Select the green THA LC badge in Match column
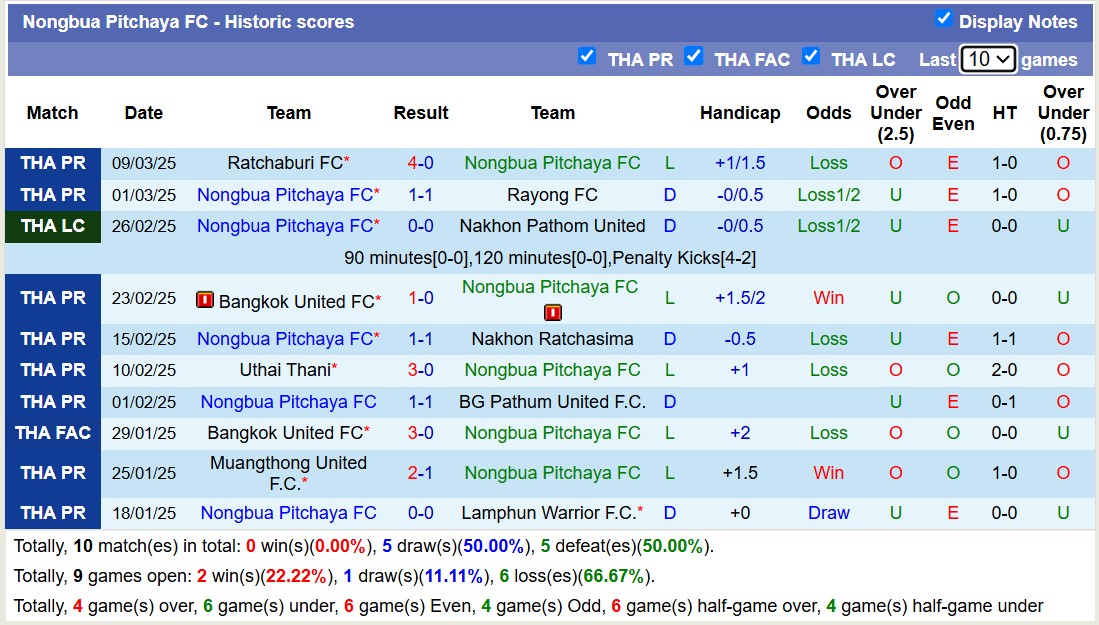The width and height of the screenshot is (1099, 625). pos(52,226)
